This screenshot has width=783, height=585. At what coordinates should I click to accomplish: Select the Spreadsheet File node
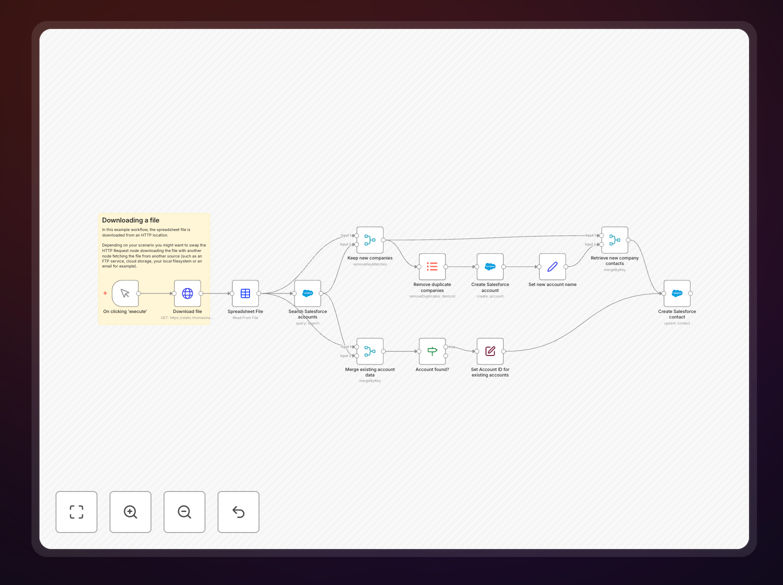245,293
